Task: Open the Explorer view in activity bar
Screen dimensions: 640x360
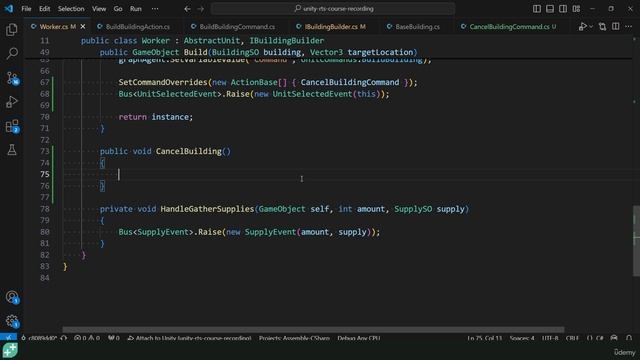Action: point(12,29)
